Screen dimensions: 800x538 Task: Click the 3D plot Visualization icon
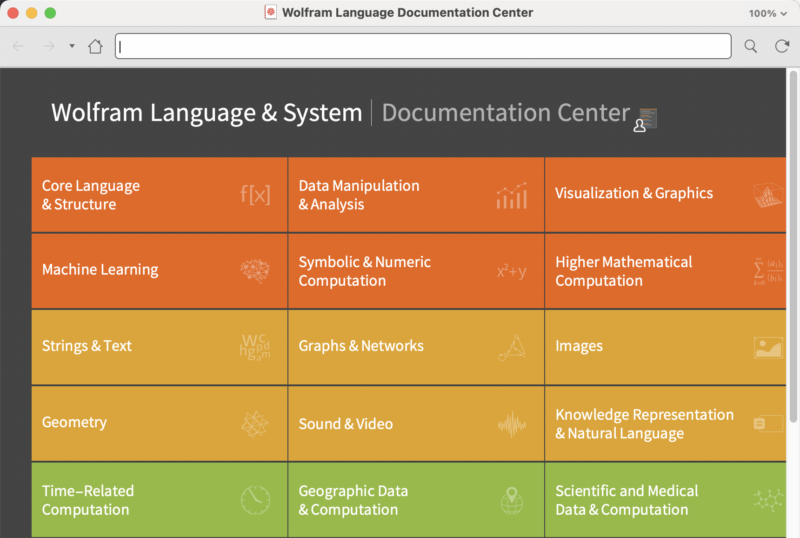768,195
